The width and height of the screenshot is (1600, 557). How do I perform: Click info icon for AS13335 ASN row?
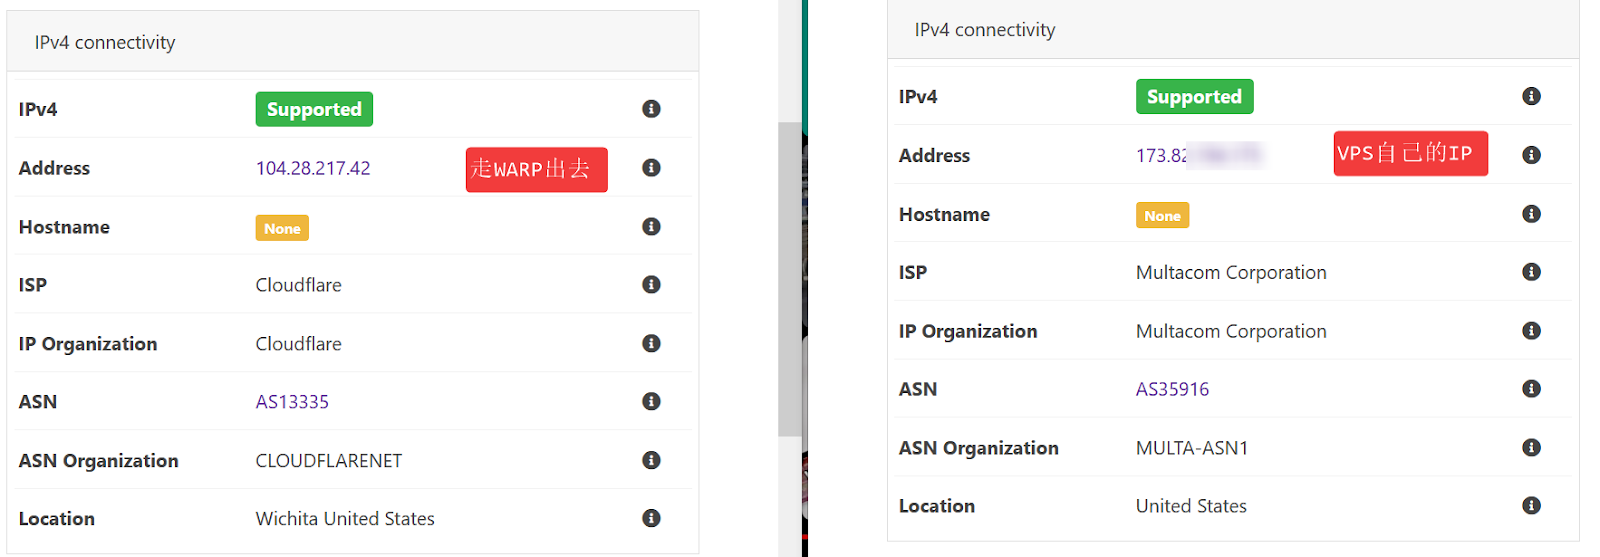click(x=651, y=402)
